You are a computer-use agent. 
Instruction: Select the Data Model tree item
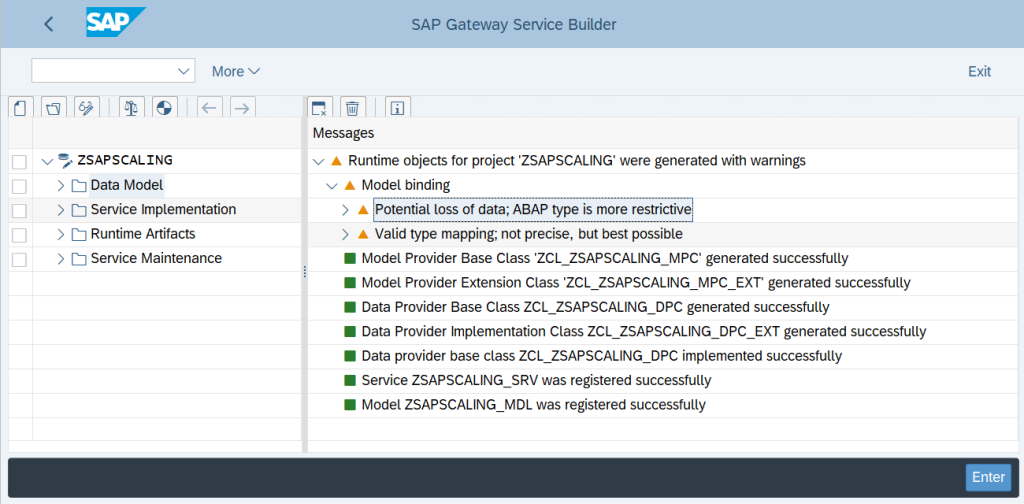click(x=127, y=185)
